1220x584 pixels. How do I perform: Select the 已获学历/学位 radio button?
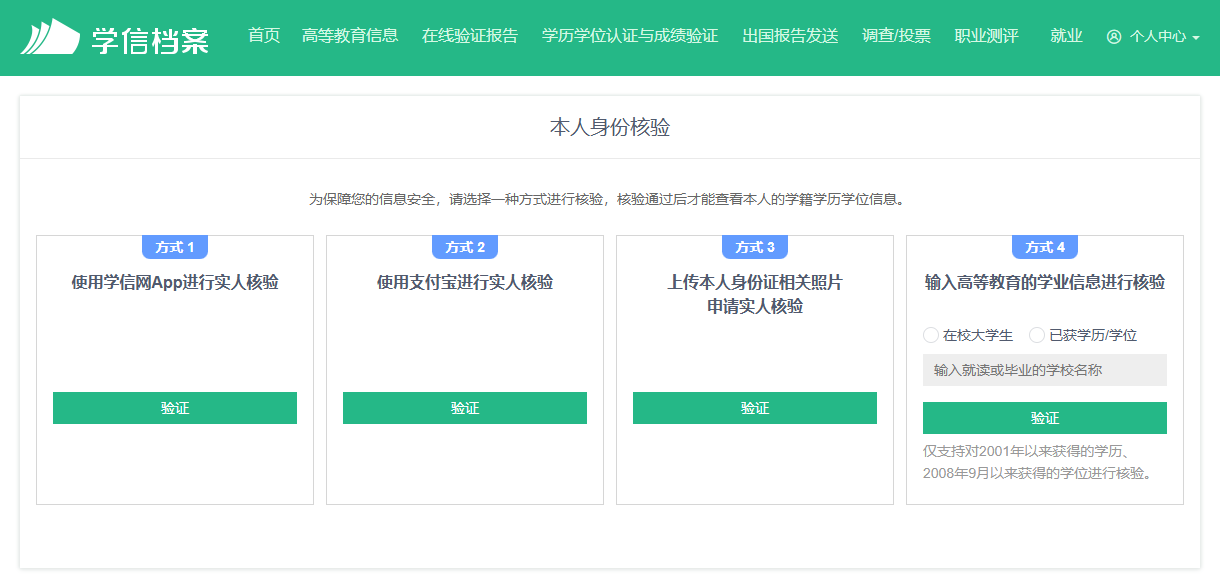coord(1037,335)
